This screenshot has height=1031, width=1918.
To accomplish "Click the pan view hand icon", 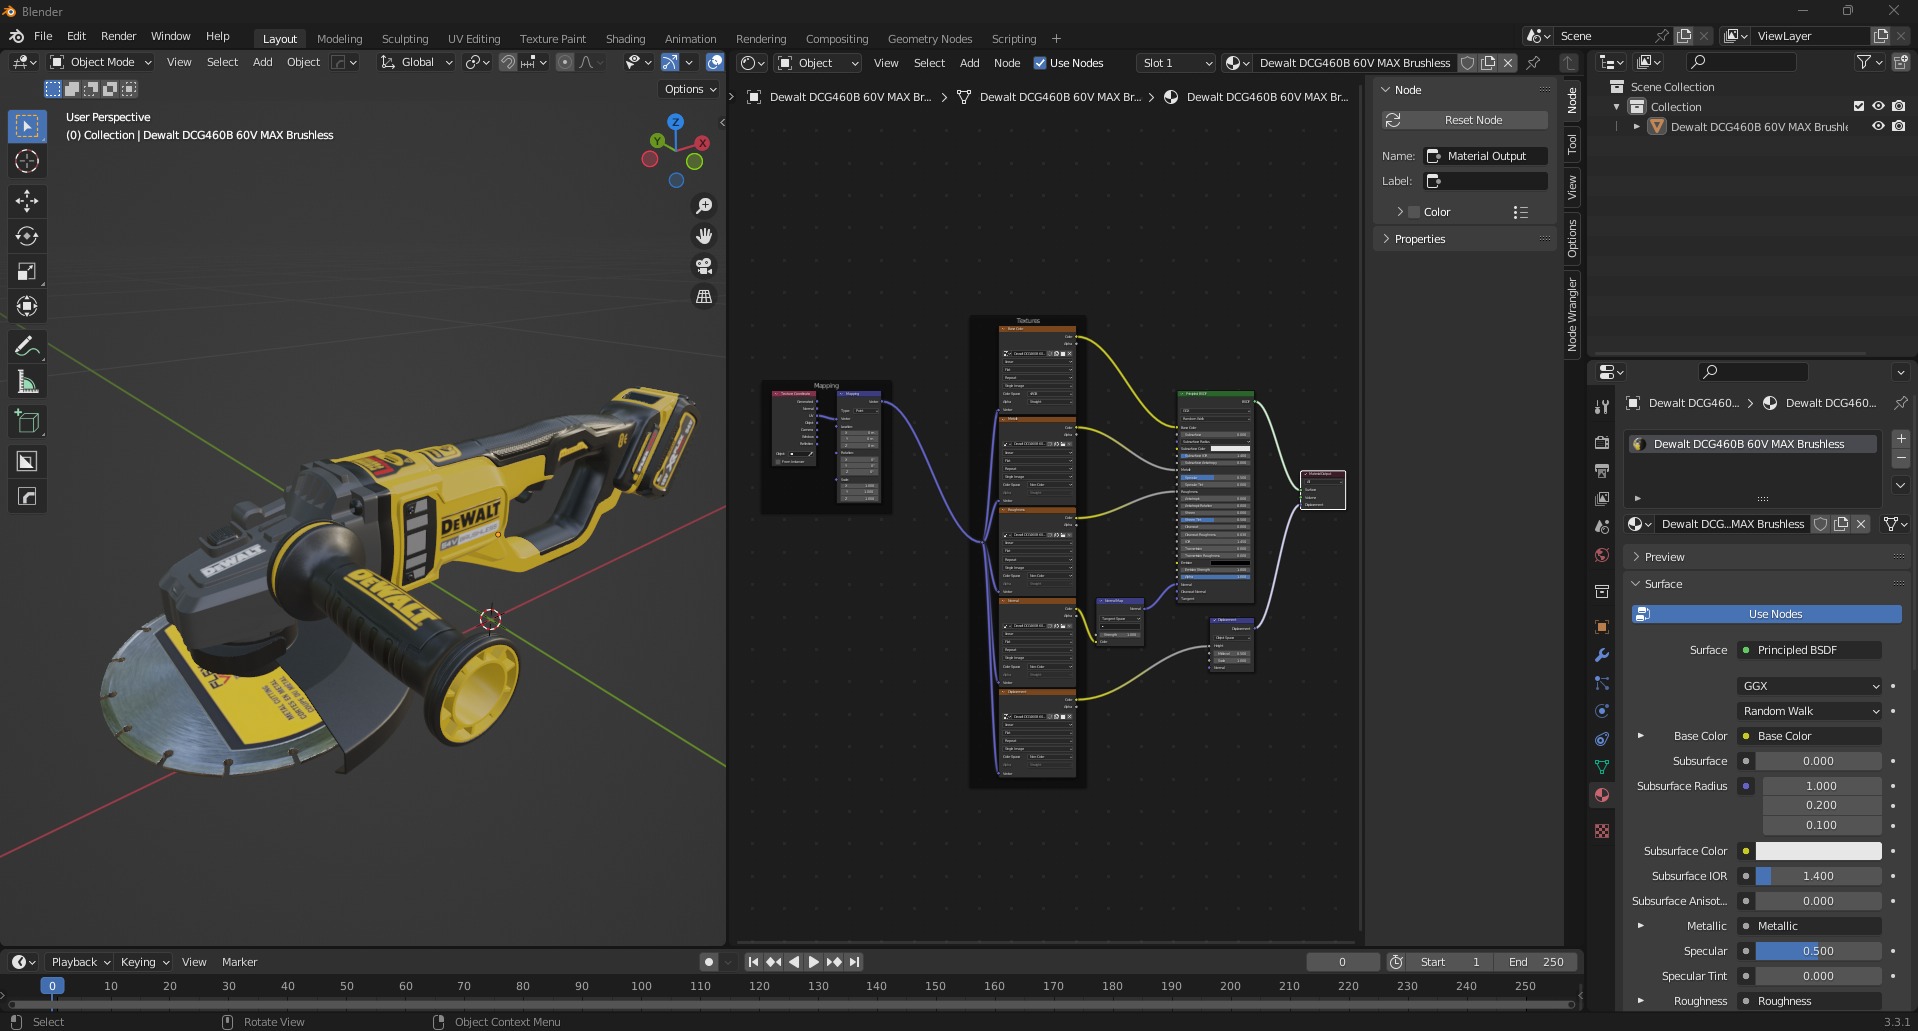I will (x=704, y=236).
